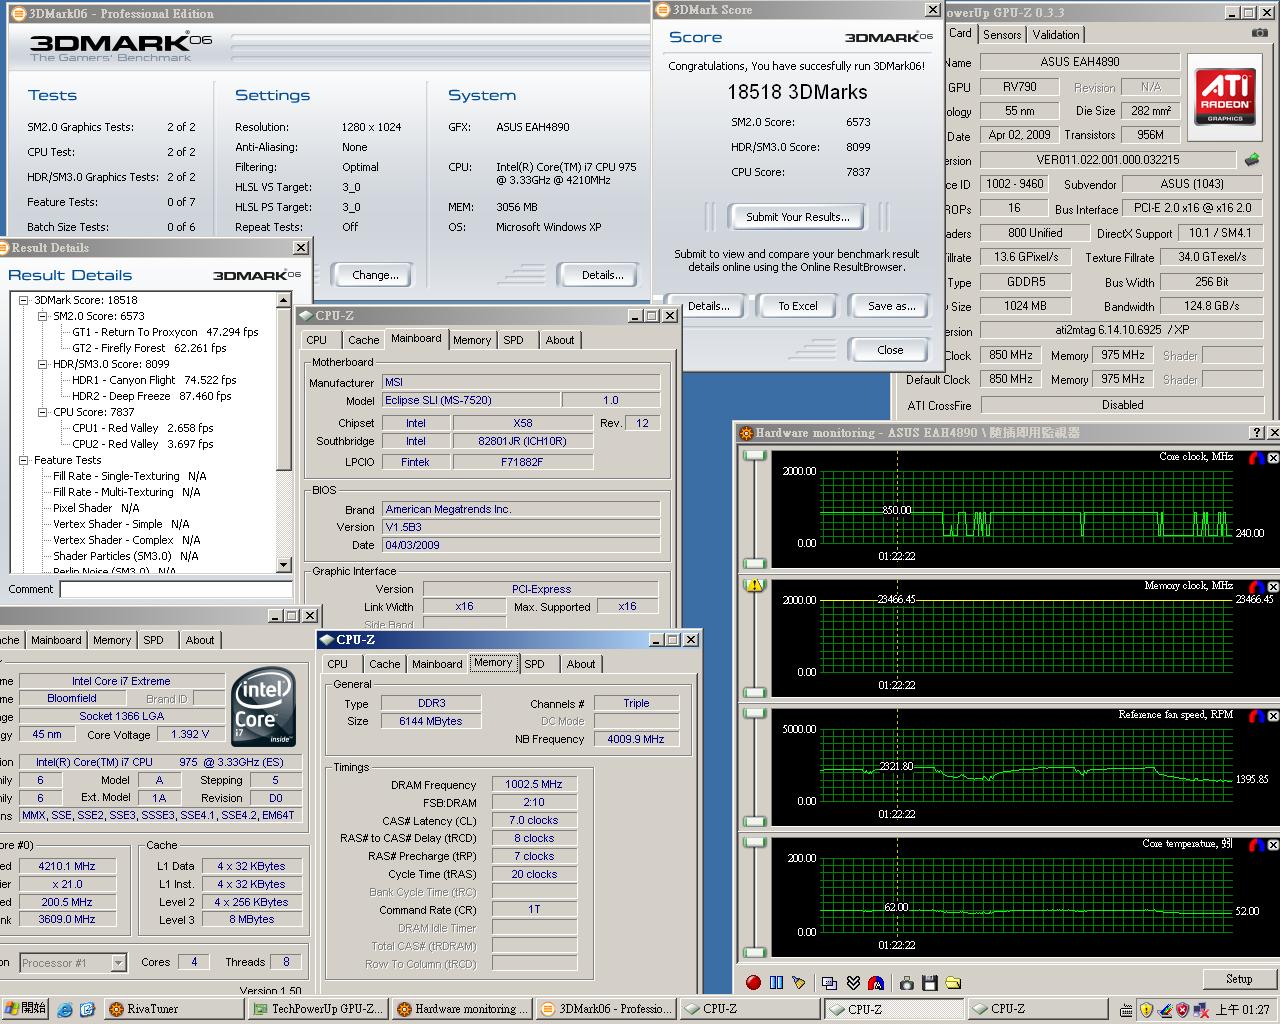Close the Core temperature graph with its X toggle

tap(1273, 845)
